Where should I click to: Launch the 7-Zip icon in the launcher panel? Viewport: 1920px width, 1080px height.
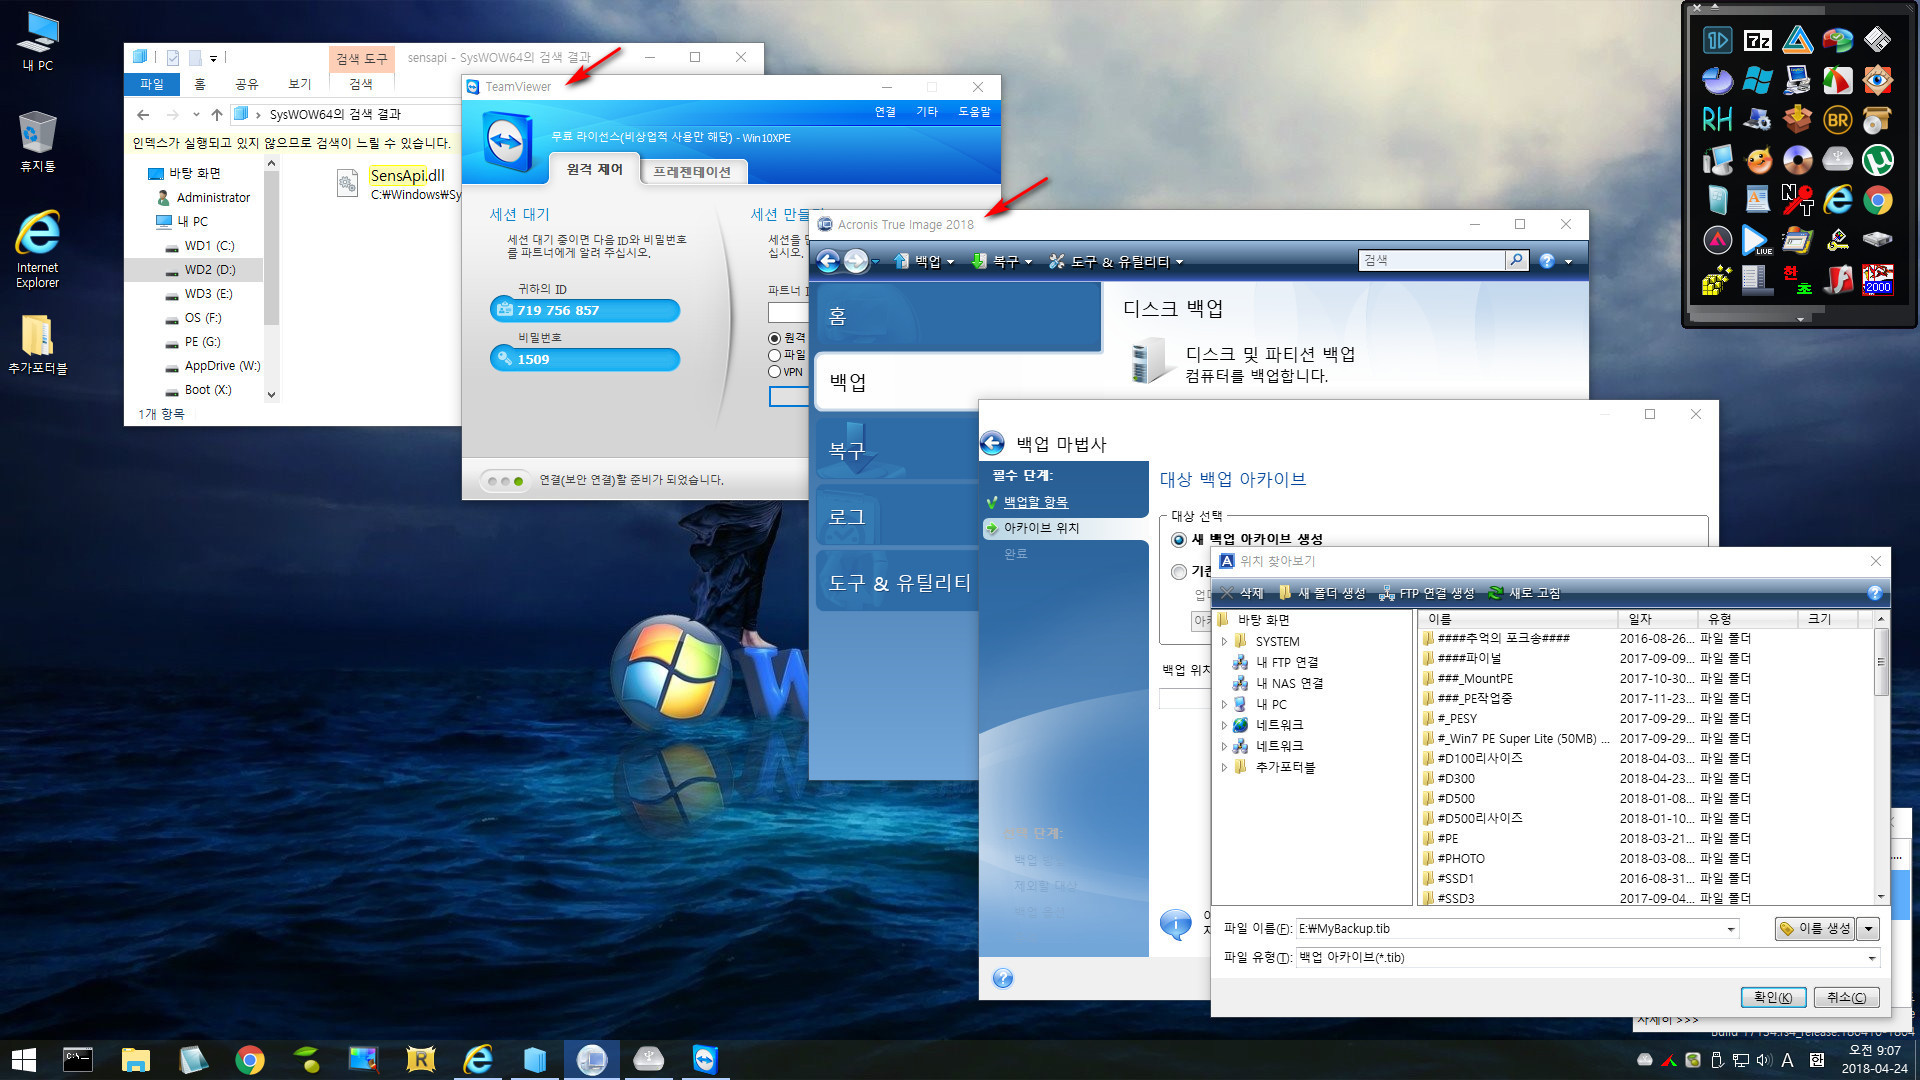point(1757,40)
